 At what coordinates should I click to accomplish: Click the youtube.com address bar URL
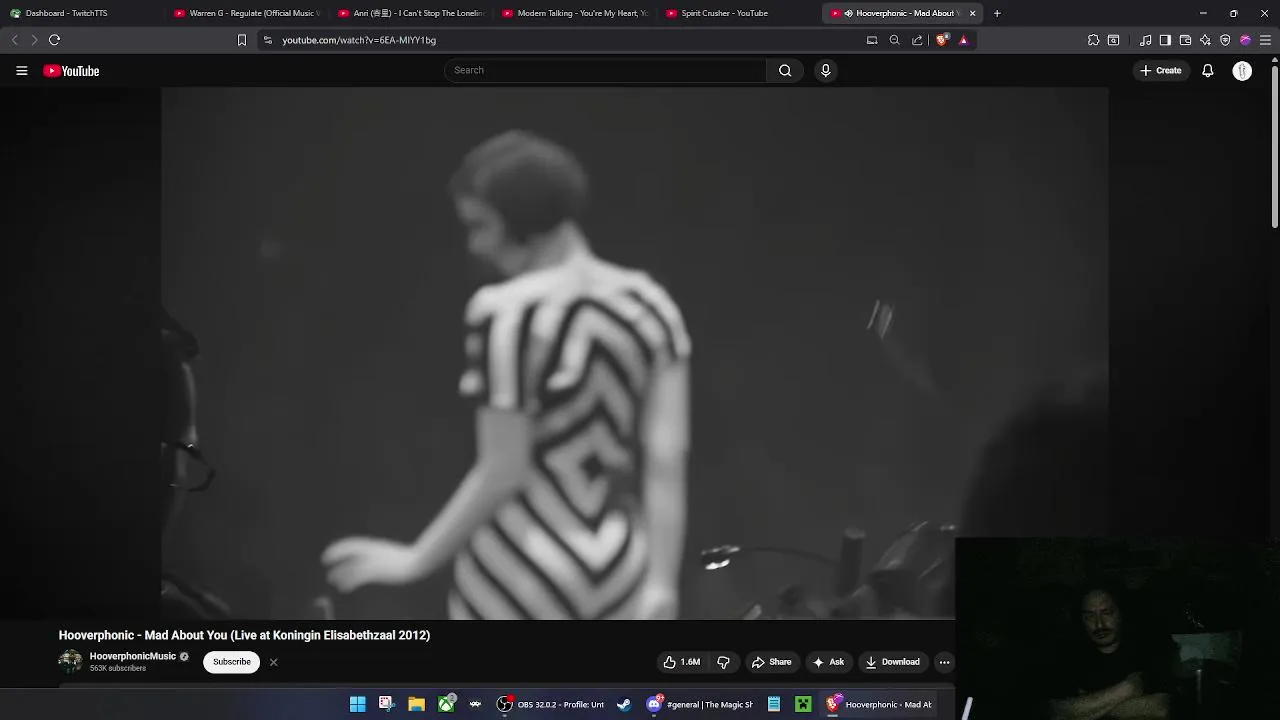359,40
